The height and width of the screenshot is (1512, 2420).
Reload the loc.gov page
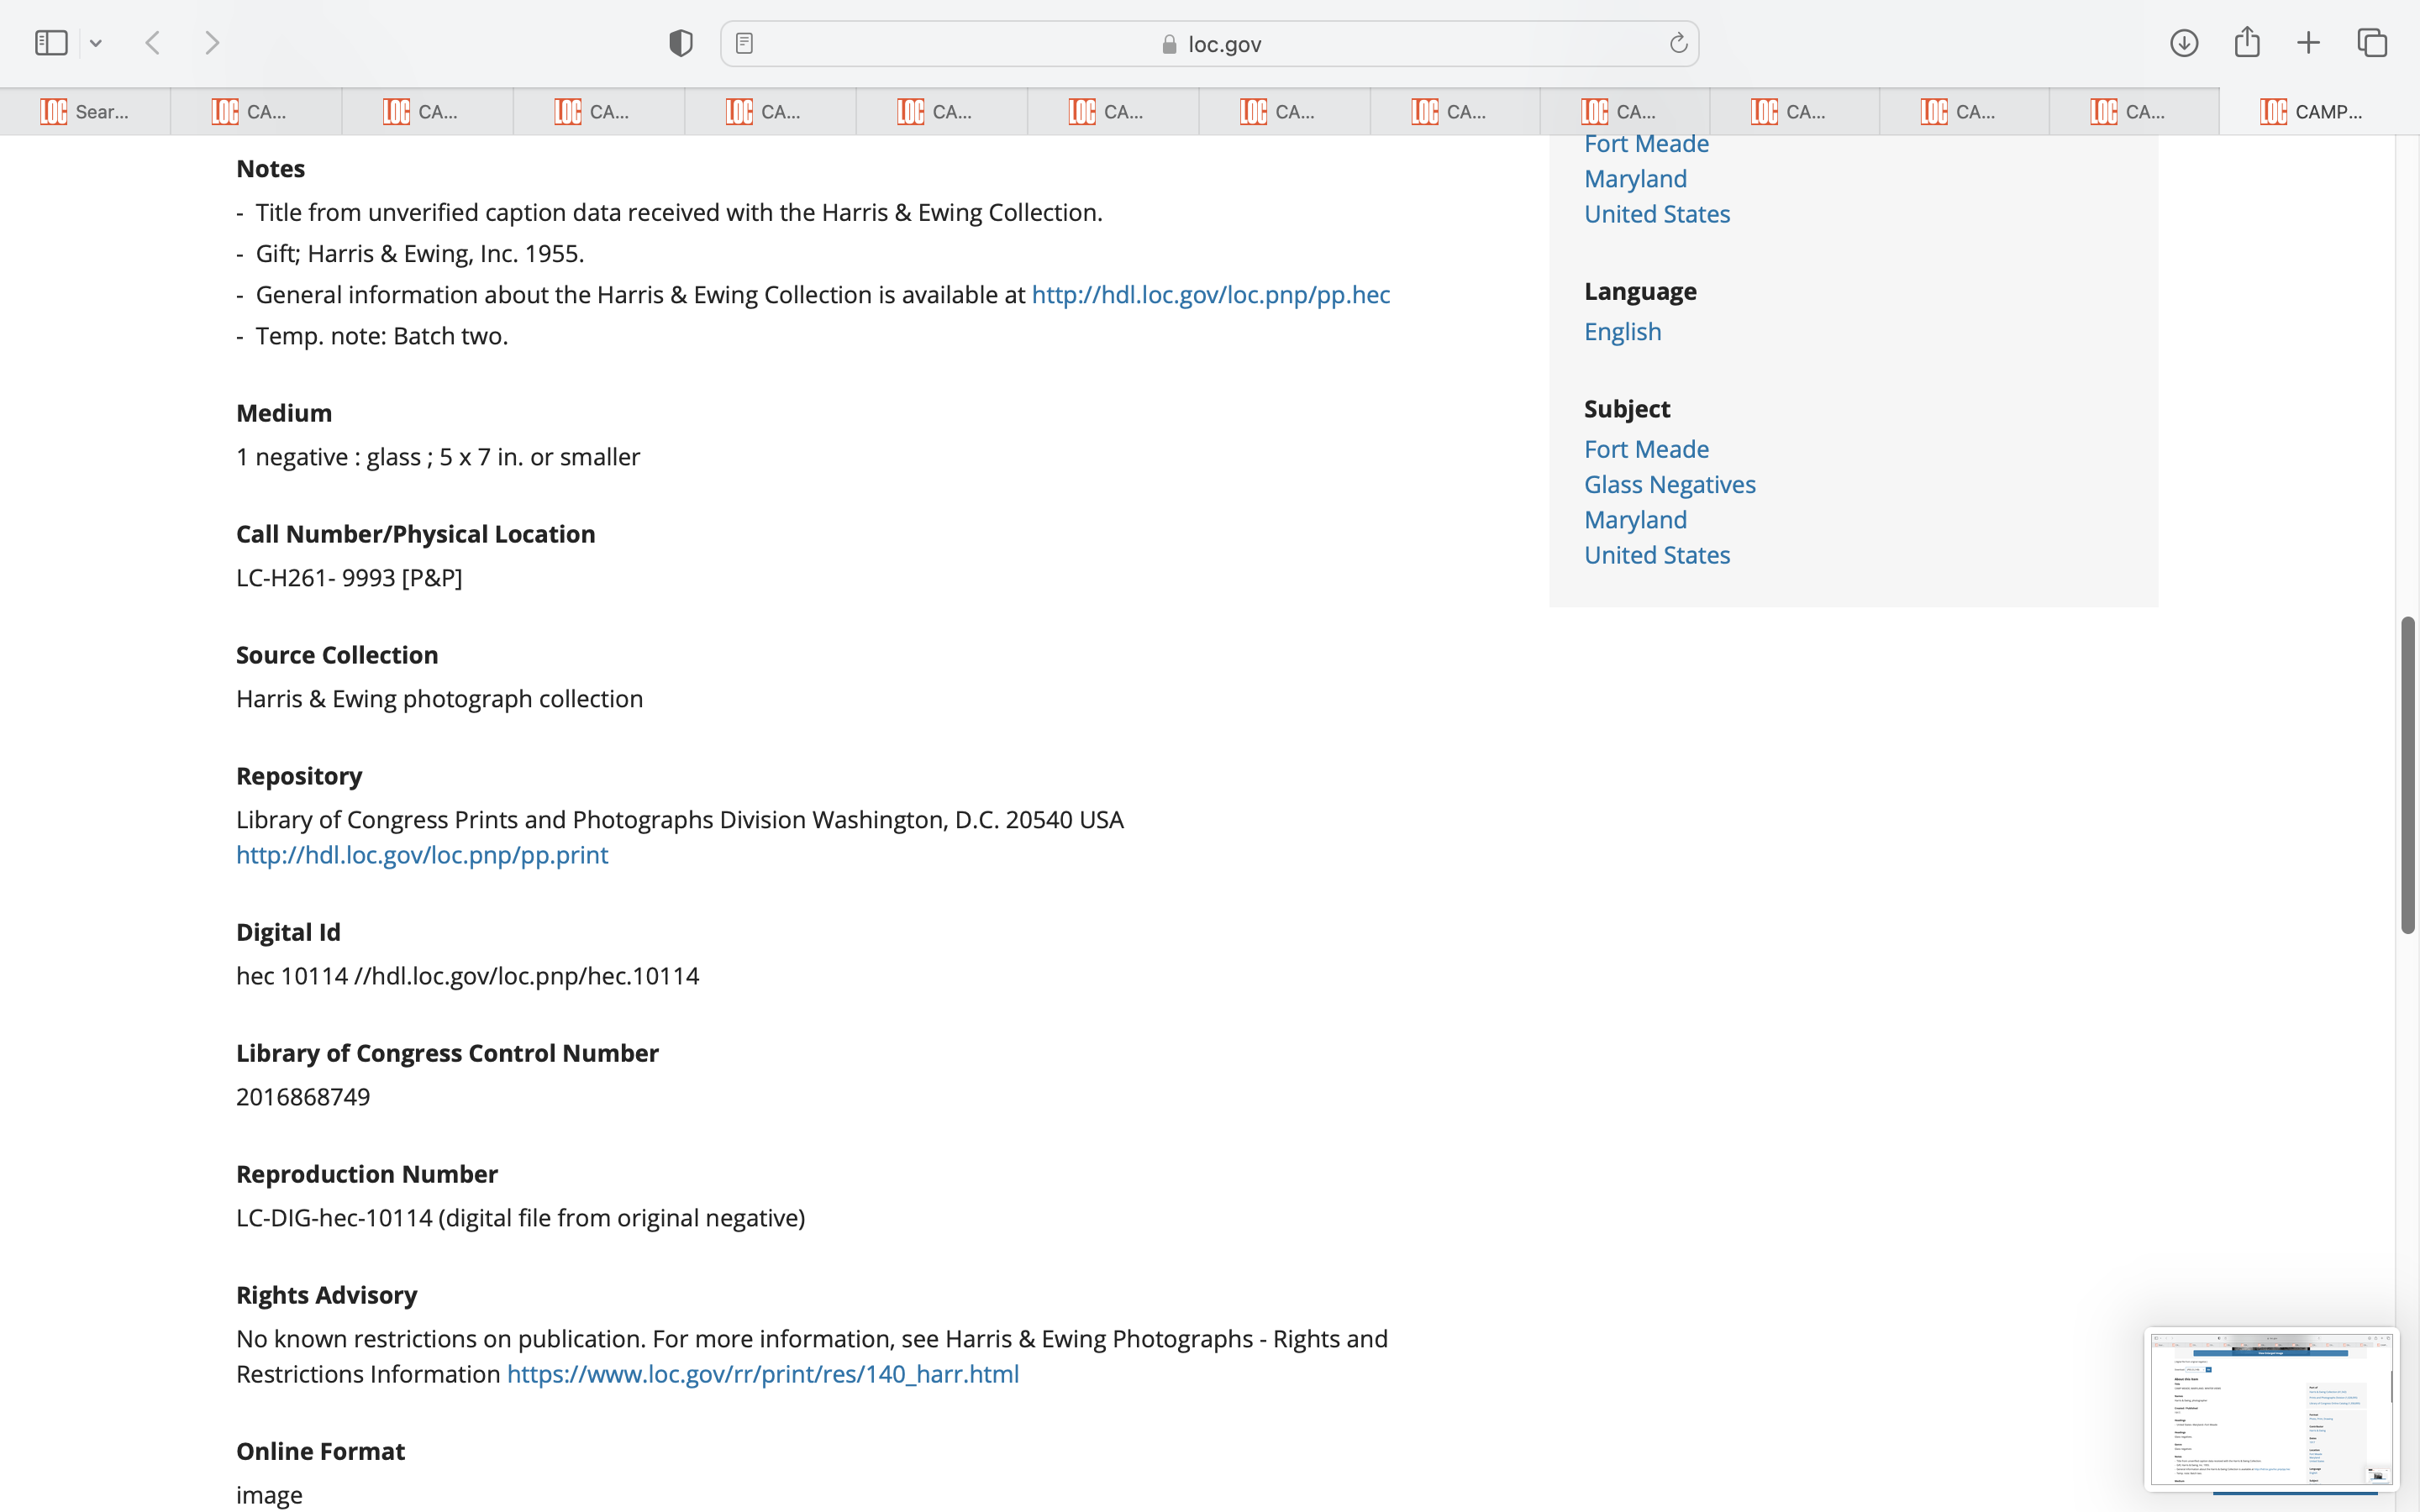coord(1678,43)
